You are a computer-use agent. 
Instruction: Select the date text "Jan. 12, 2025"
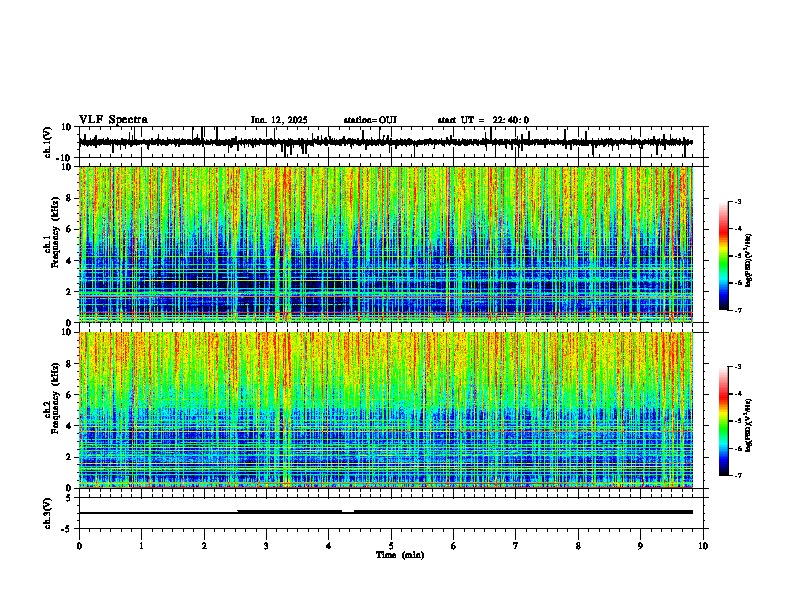point(279,120)
